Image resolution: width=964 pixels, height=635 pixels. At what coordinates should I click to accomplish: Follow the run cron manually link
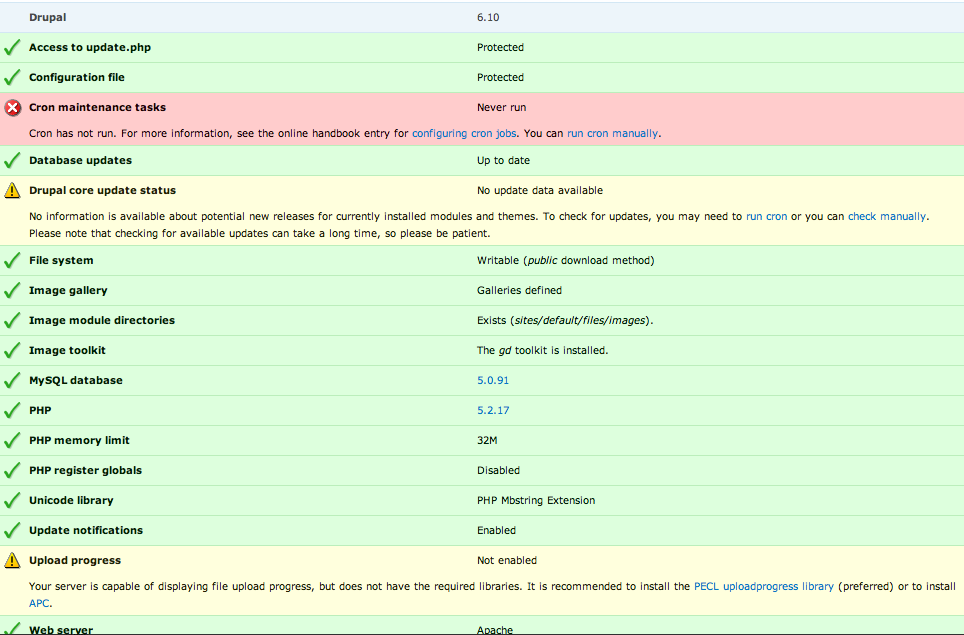[x=612, y=133]
